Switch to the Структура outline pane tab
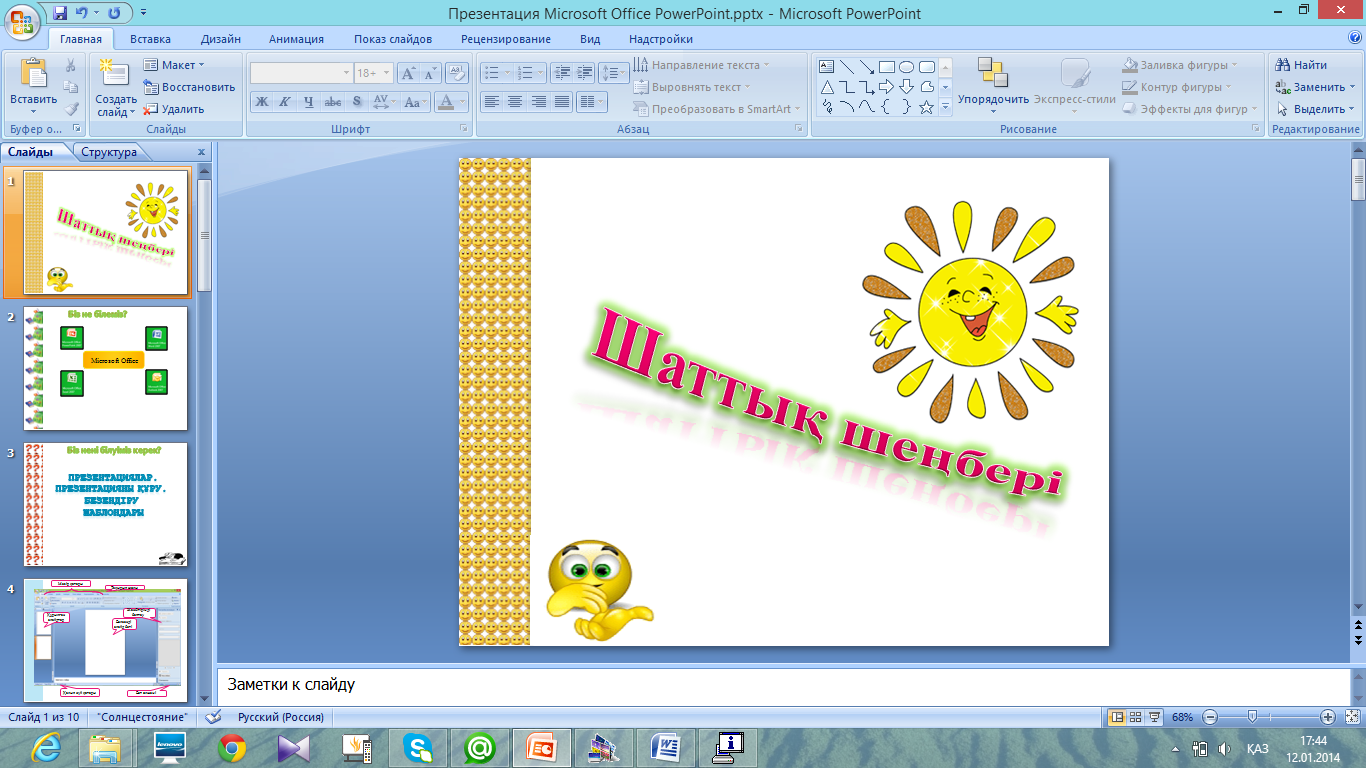The width and height of the screenshot is (1366, 768). click(109, 152)
